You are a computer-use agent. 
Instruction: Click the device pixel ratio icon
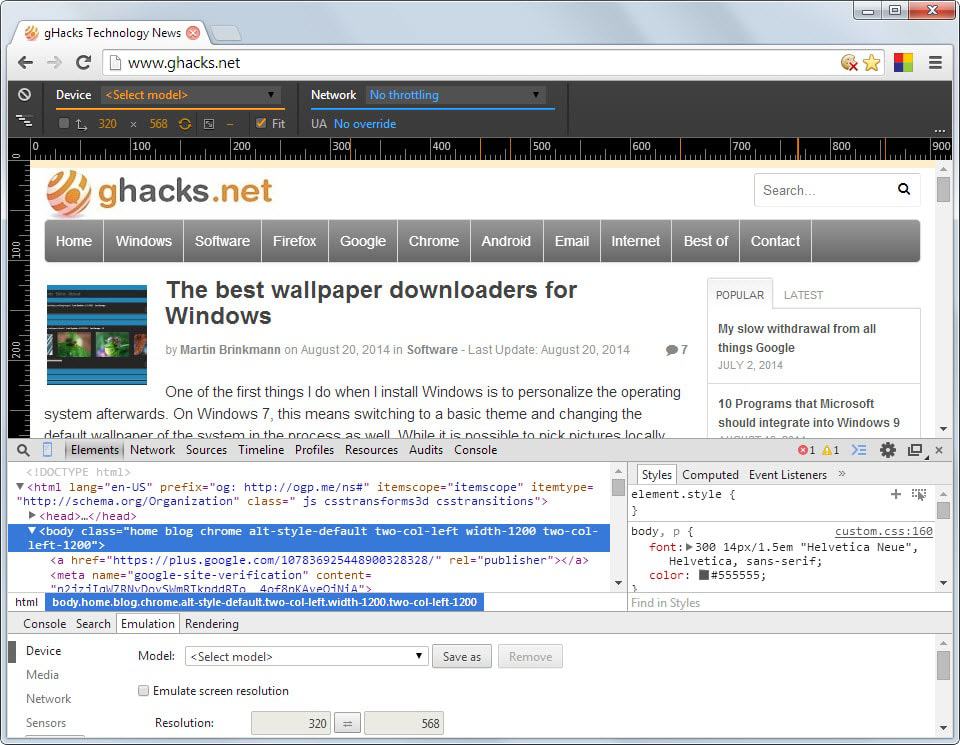pos(209,124)
